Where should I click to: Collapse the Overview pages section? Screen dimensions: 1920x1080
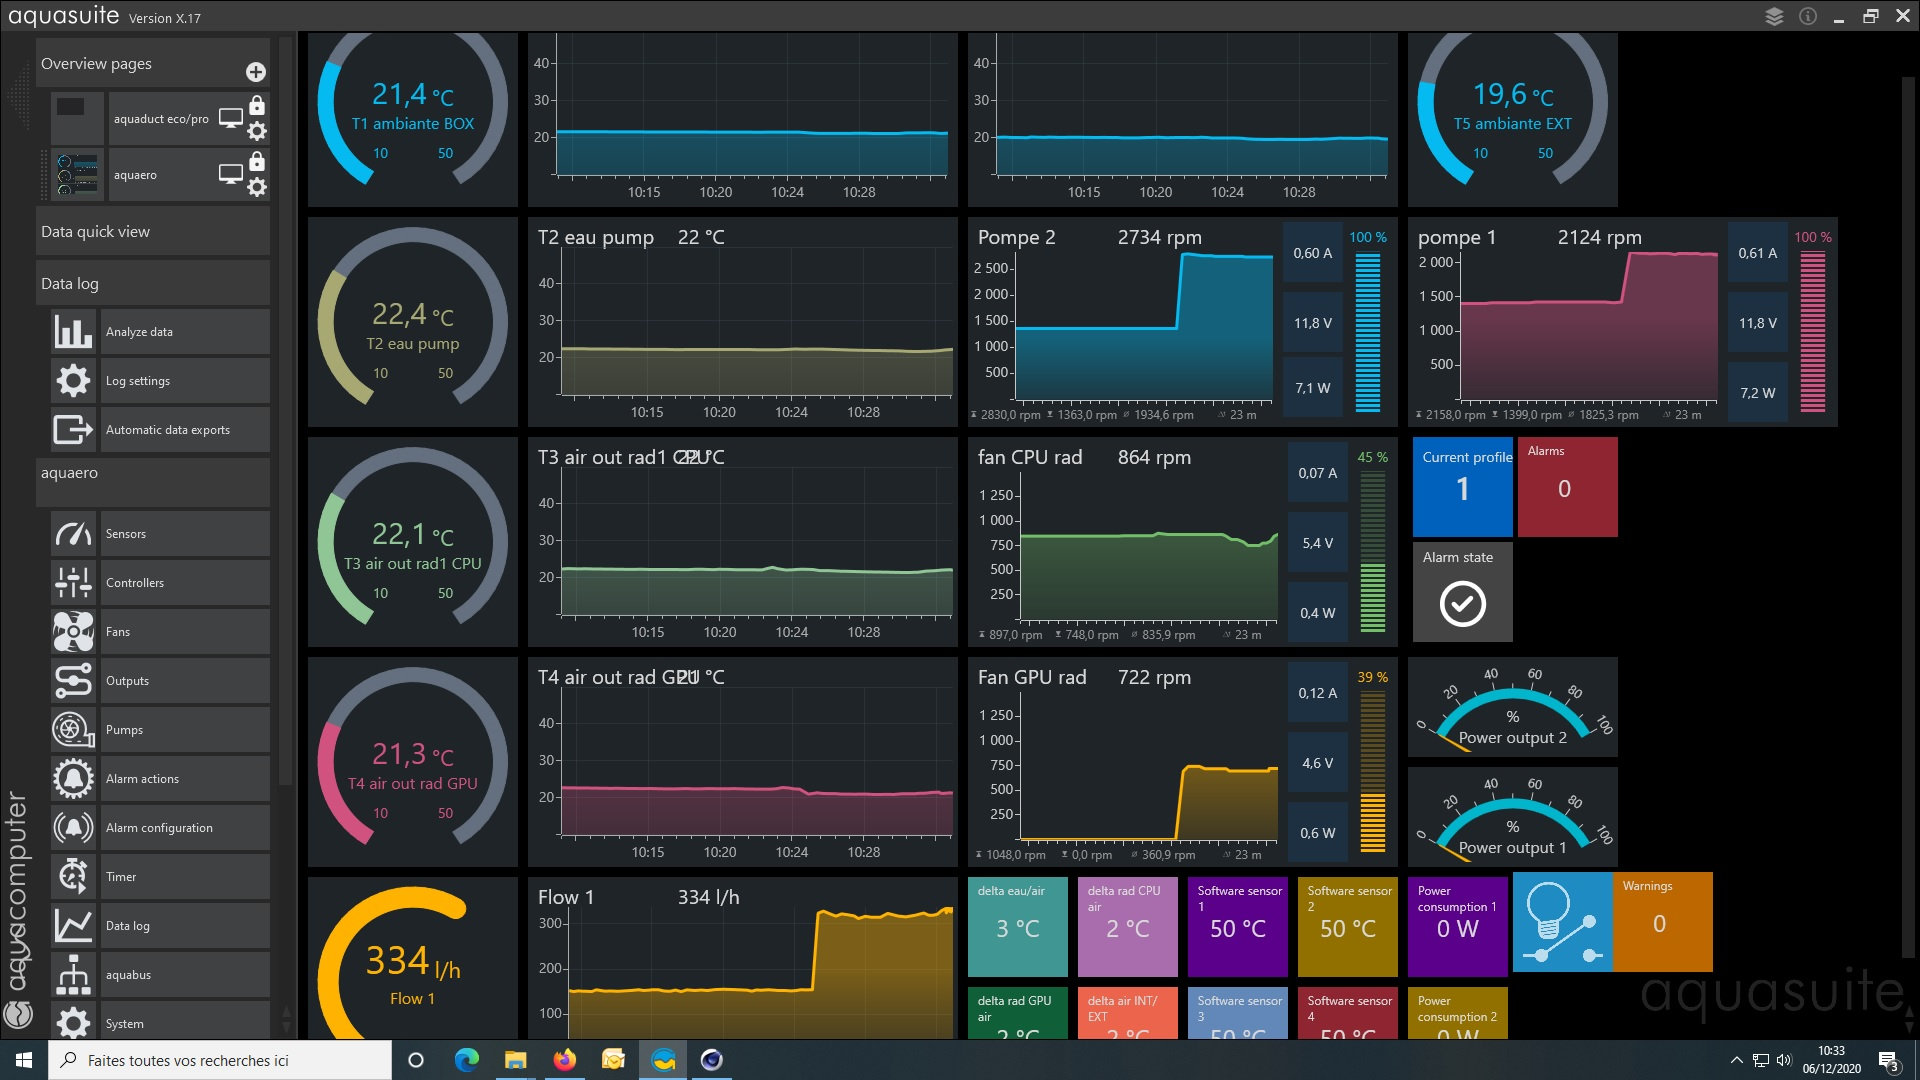[x=152, y=63]
